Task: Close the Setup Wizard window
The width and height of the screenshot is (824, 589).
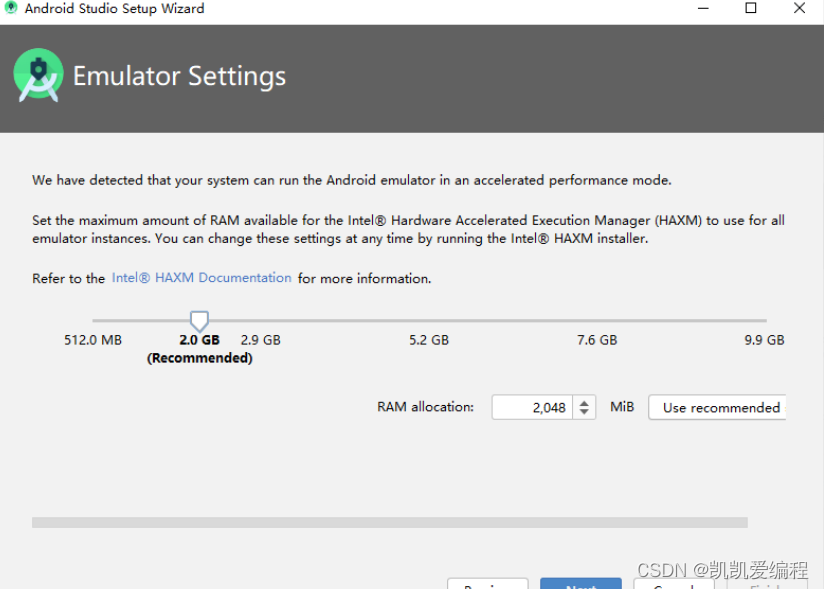Action: pos(799,8)
